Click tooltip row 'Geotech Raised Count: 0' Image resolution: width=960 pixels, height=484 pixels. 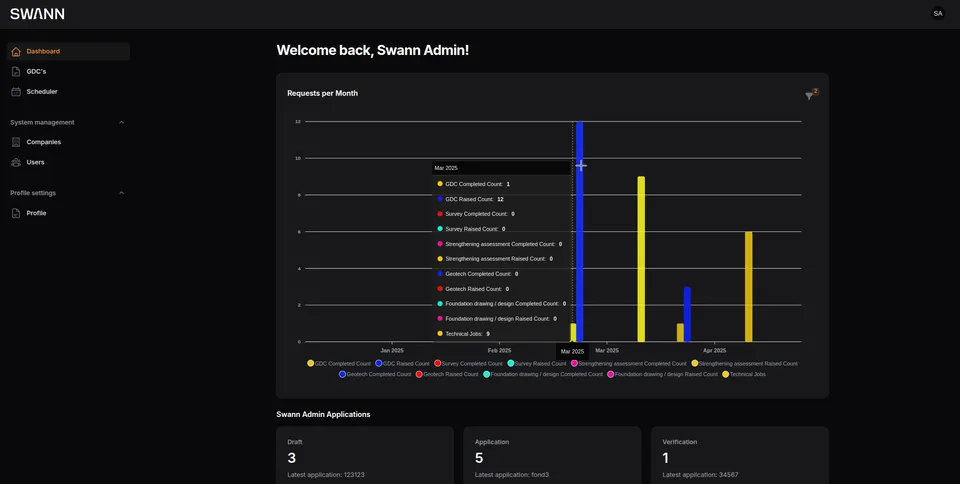(x=473, y=289)
